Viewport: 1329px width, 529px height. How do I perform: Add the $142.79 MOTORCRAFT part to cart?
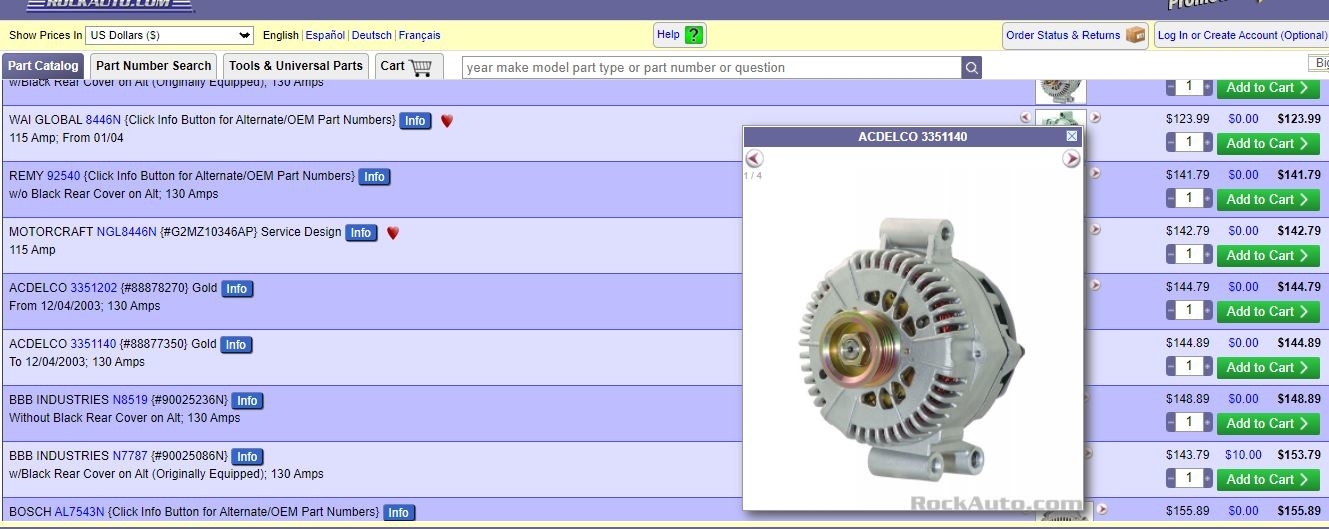1268,255
